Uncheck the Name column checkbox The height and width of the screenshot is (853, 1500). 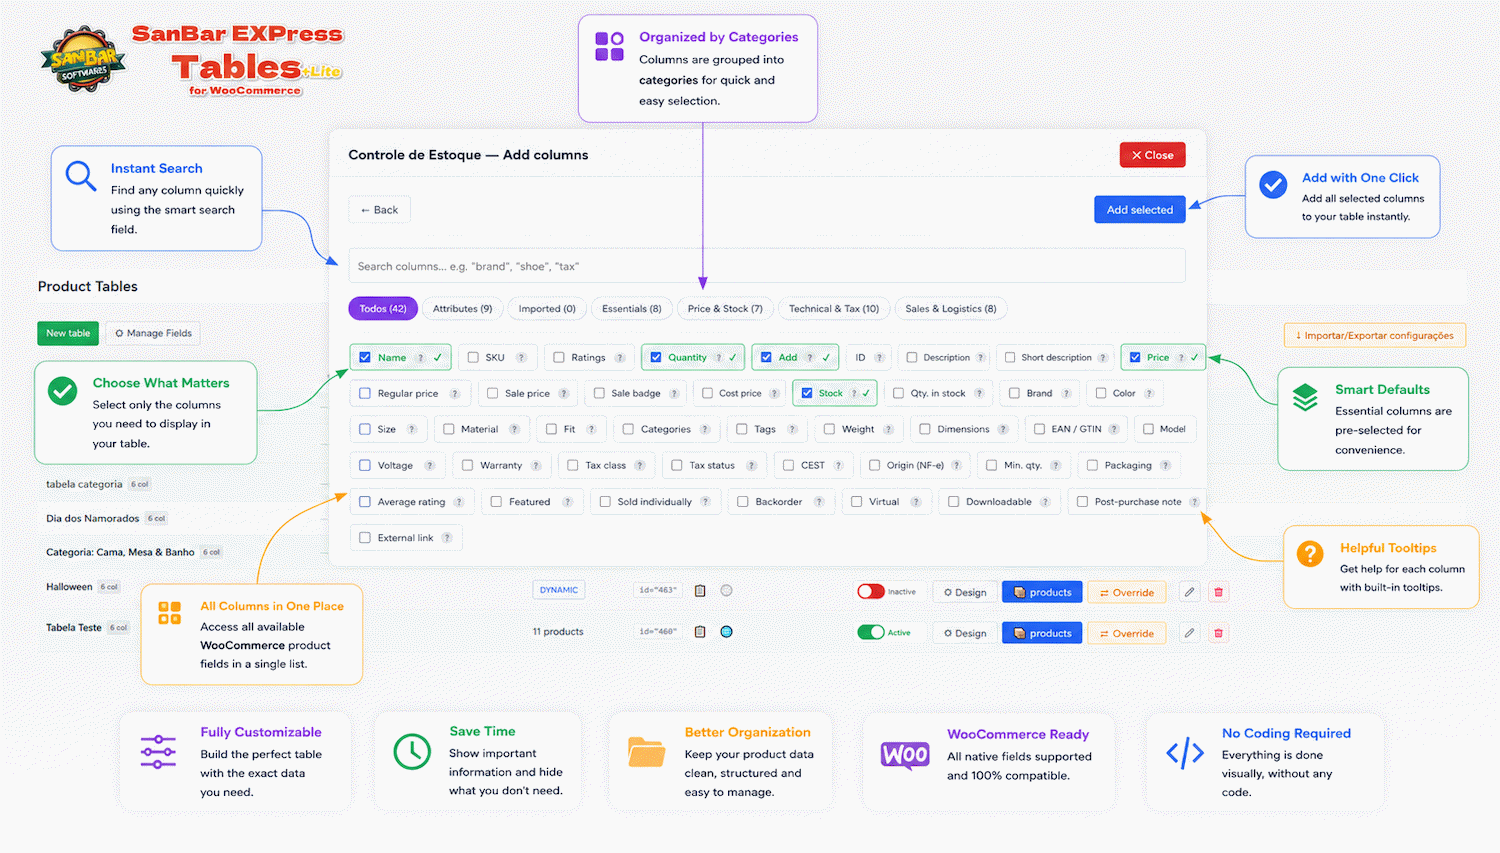coord(365,357)
